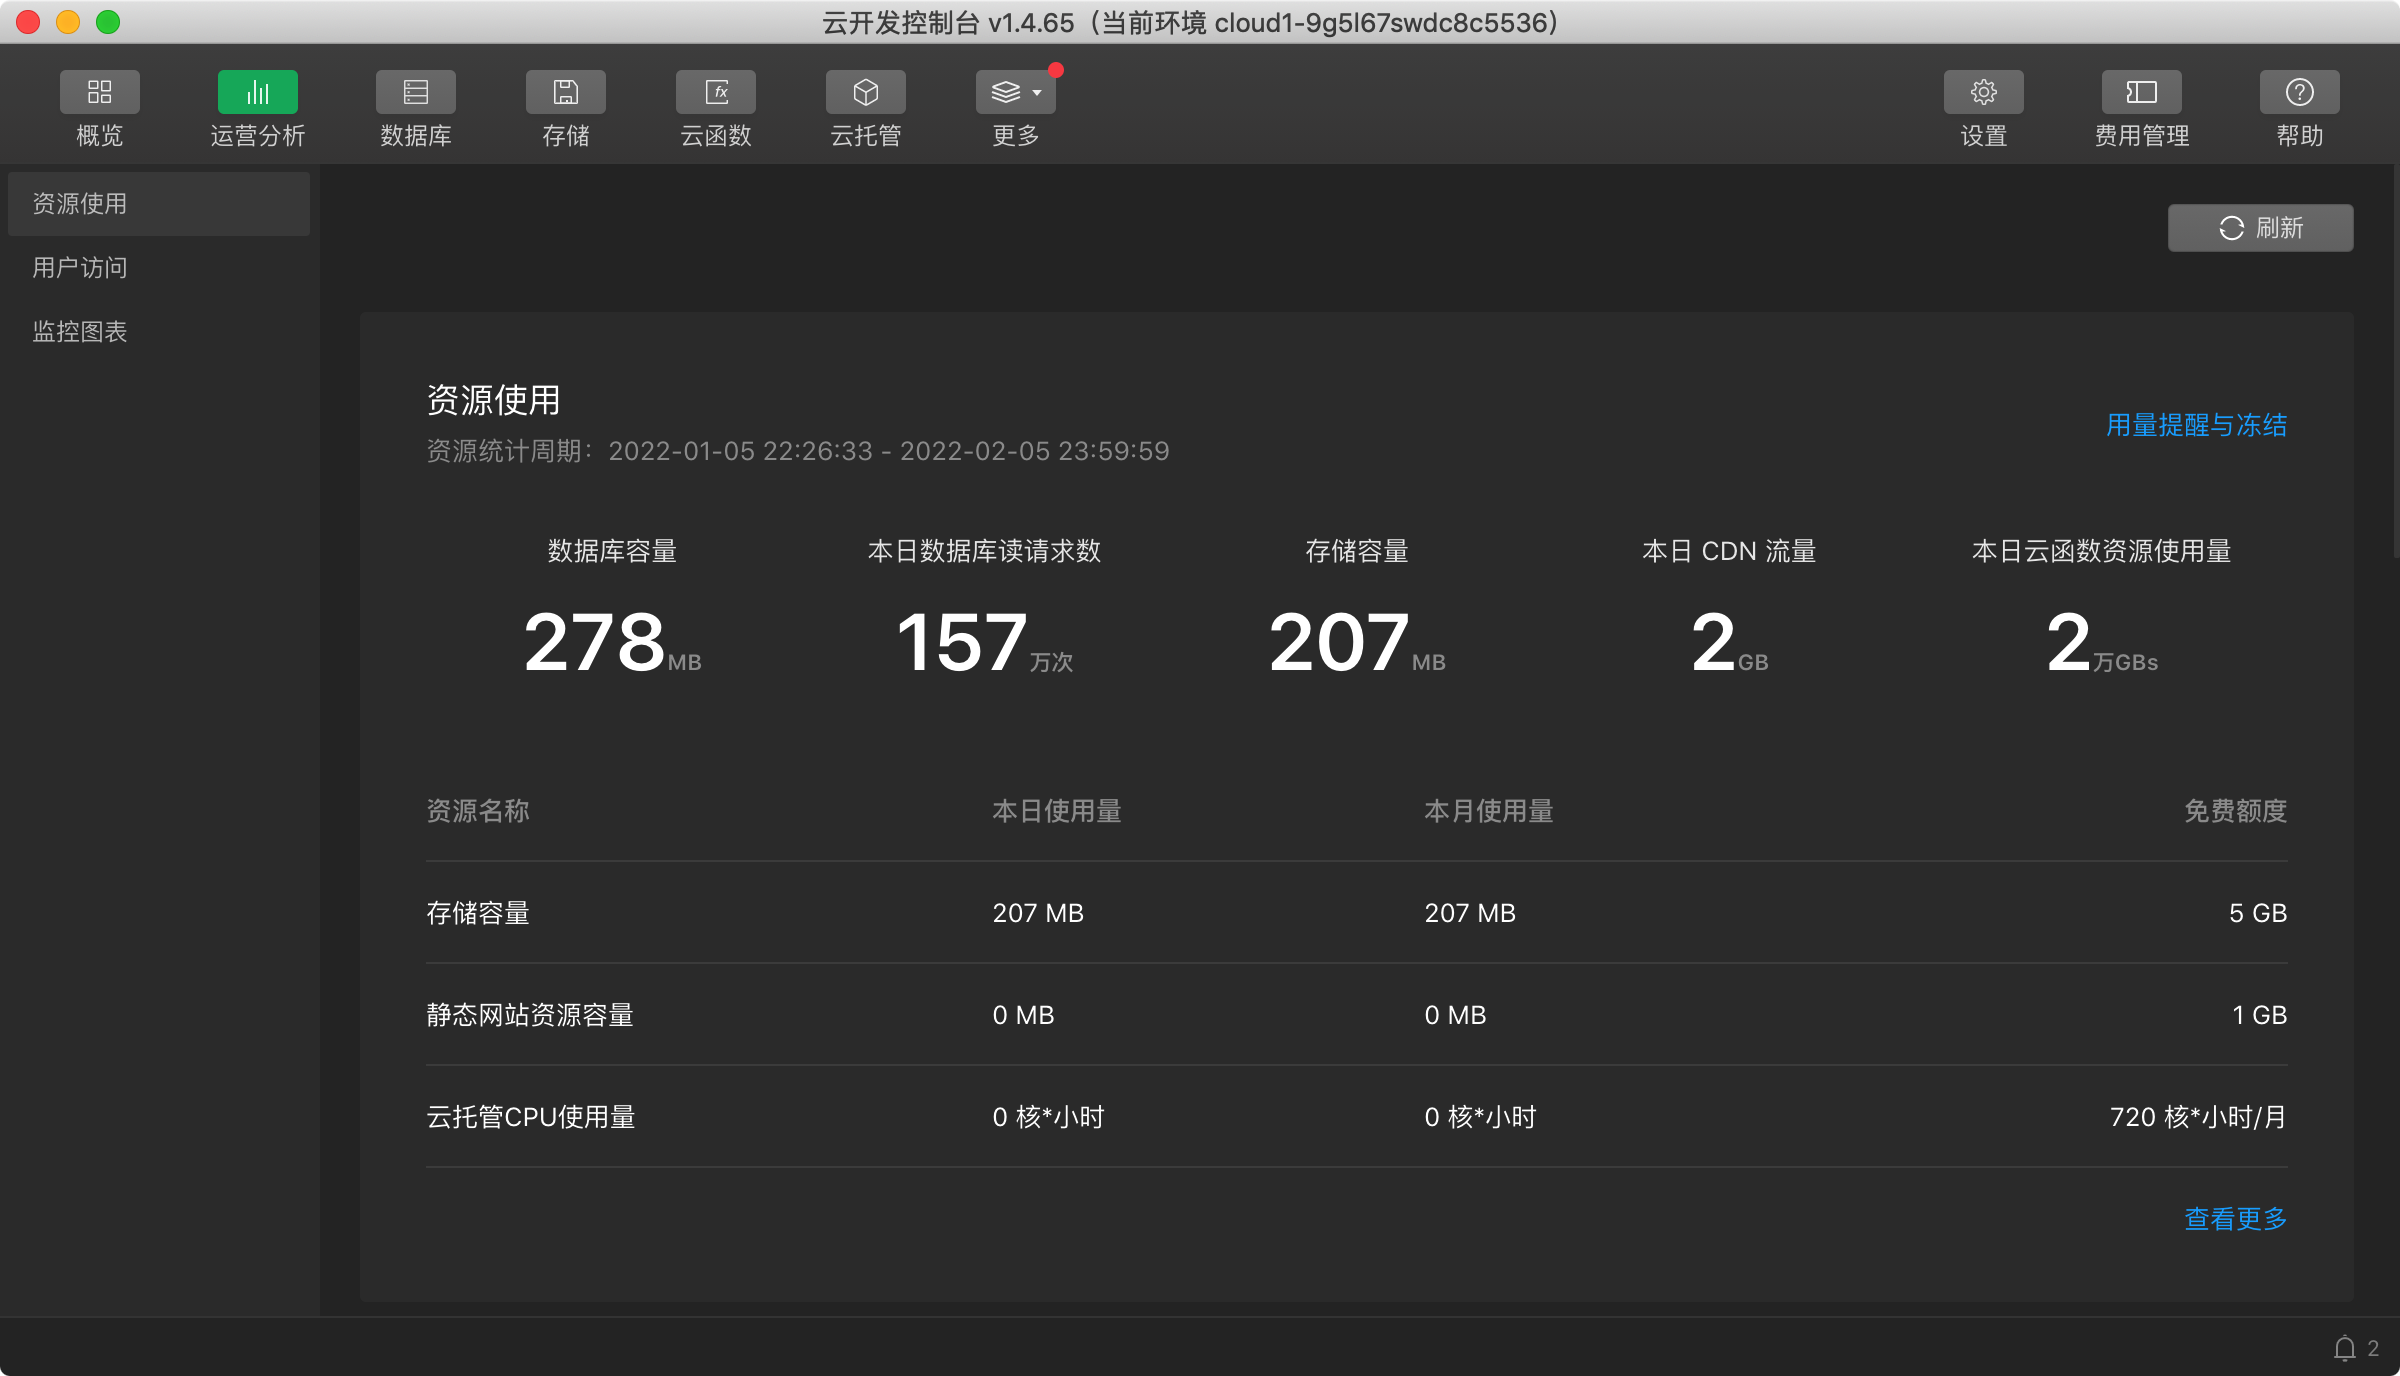Switch to 监控图表 in the sidebar

(80, 332)
